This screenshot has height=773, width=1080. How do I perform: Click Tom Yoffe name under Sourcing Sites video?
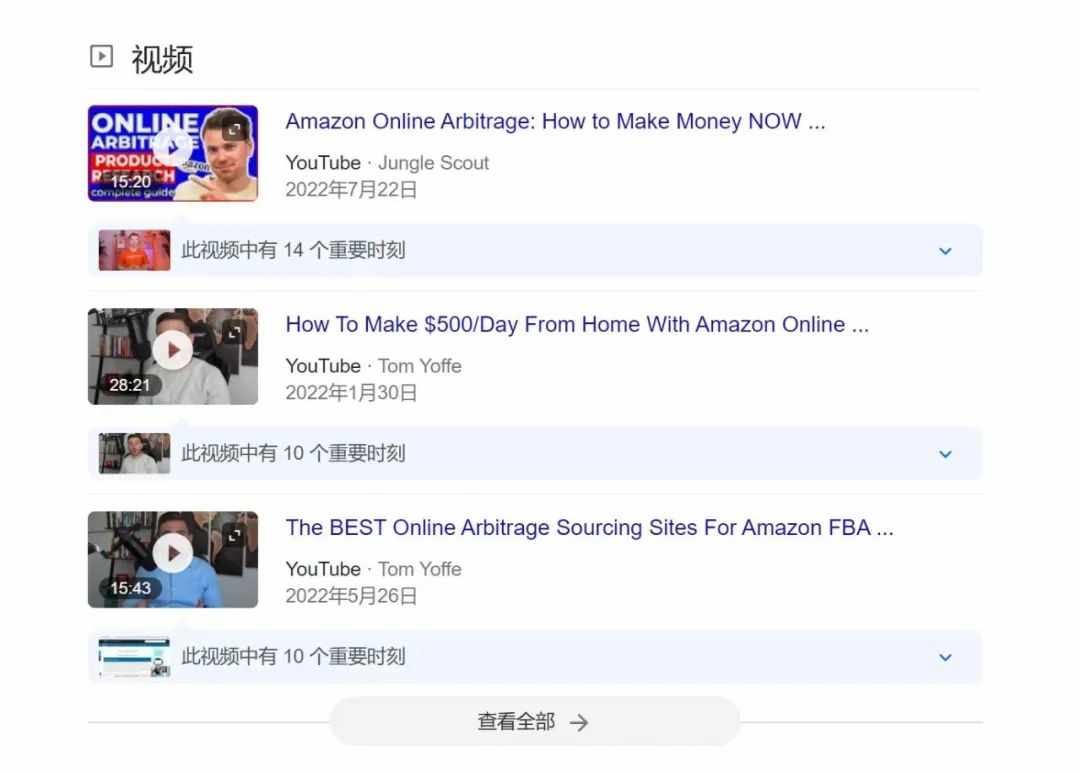tap(419, 569)
